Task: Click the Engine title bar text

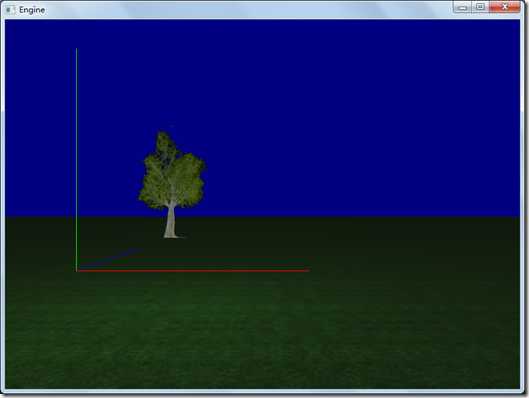Action: pos(32,10)
